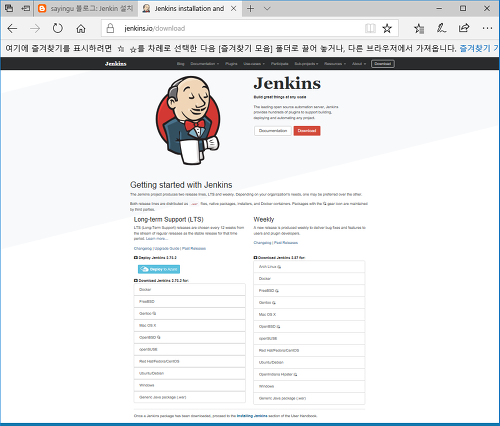Open the add notes pen icon
This screenshot has width=500, height=426.
coord(441,28)
